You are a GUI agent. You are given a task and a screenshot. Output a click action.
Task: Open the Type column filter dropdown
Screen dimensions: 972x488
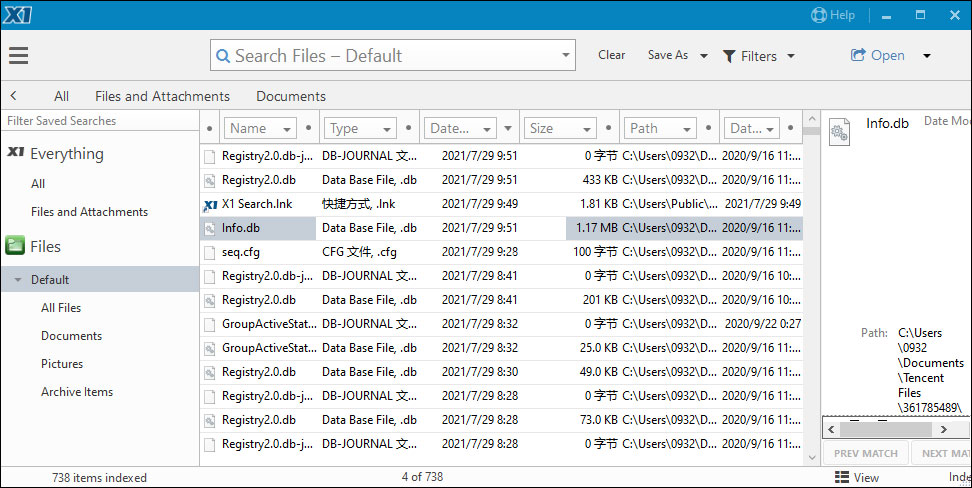point(387,130)
